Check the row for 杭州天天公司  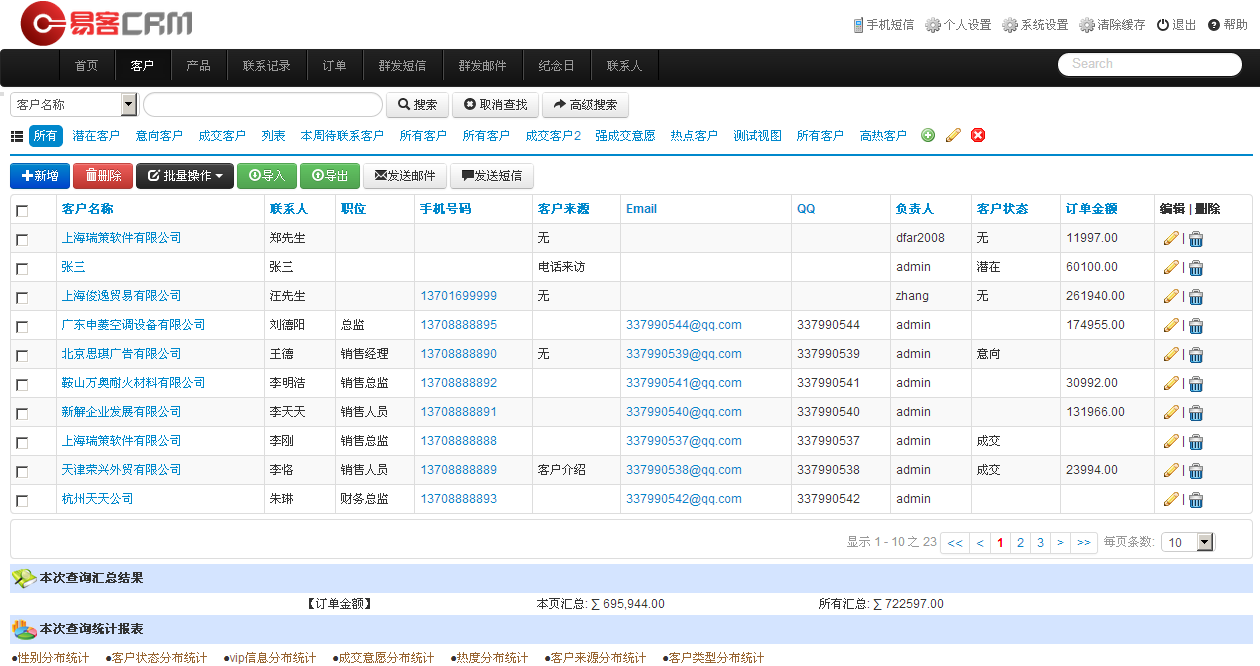tap(22, 500)
